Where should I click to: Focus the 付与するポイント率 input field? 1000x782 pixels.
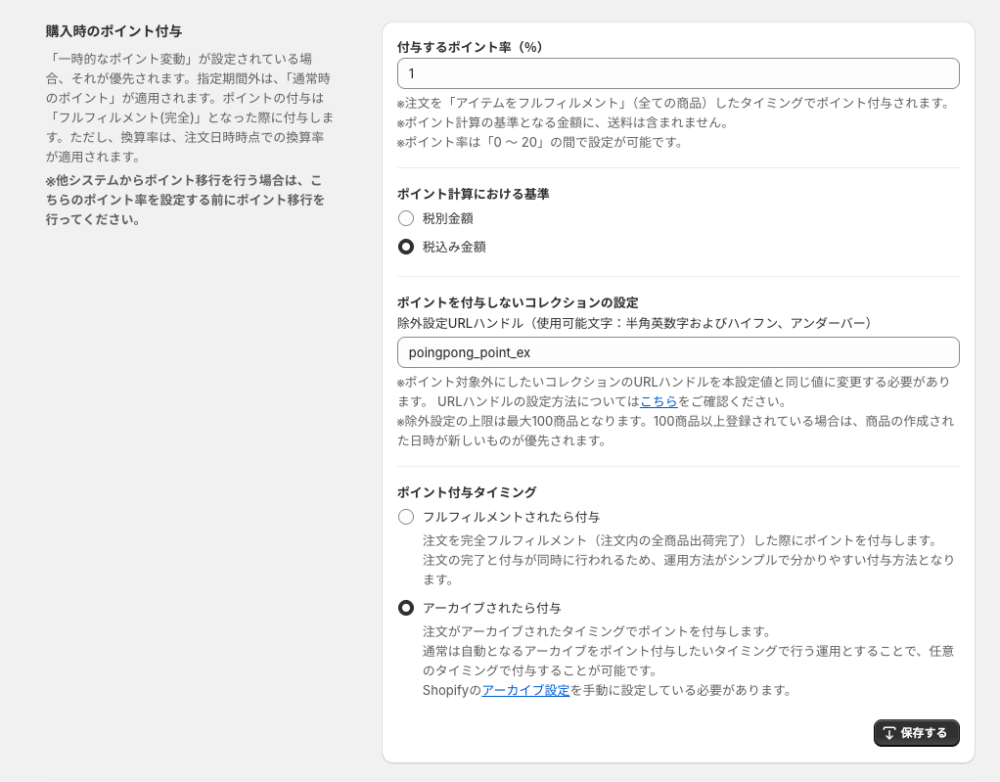coord(678,74)
